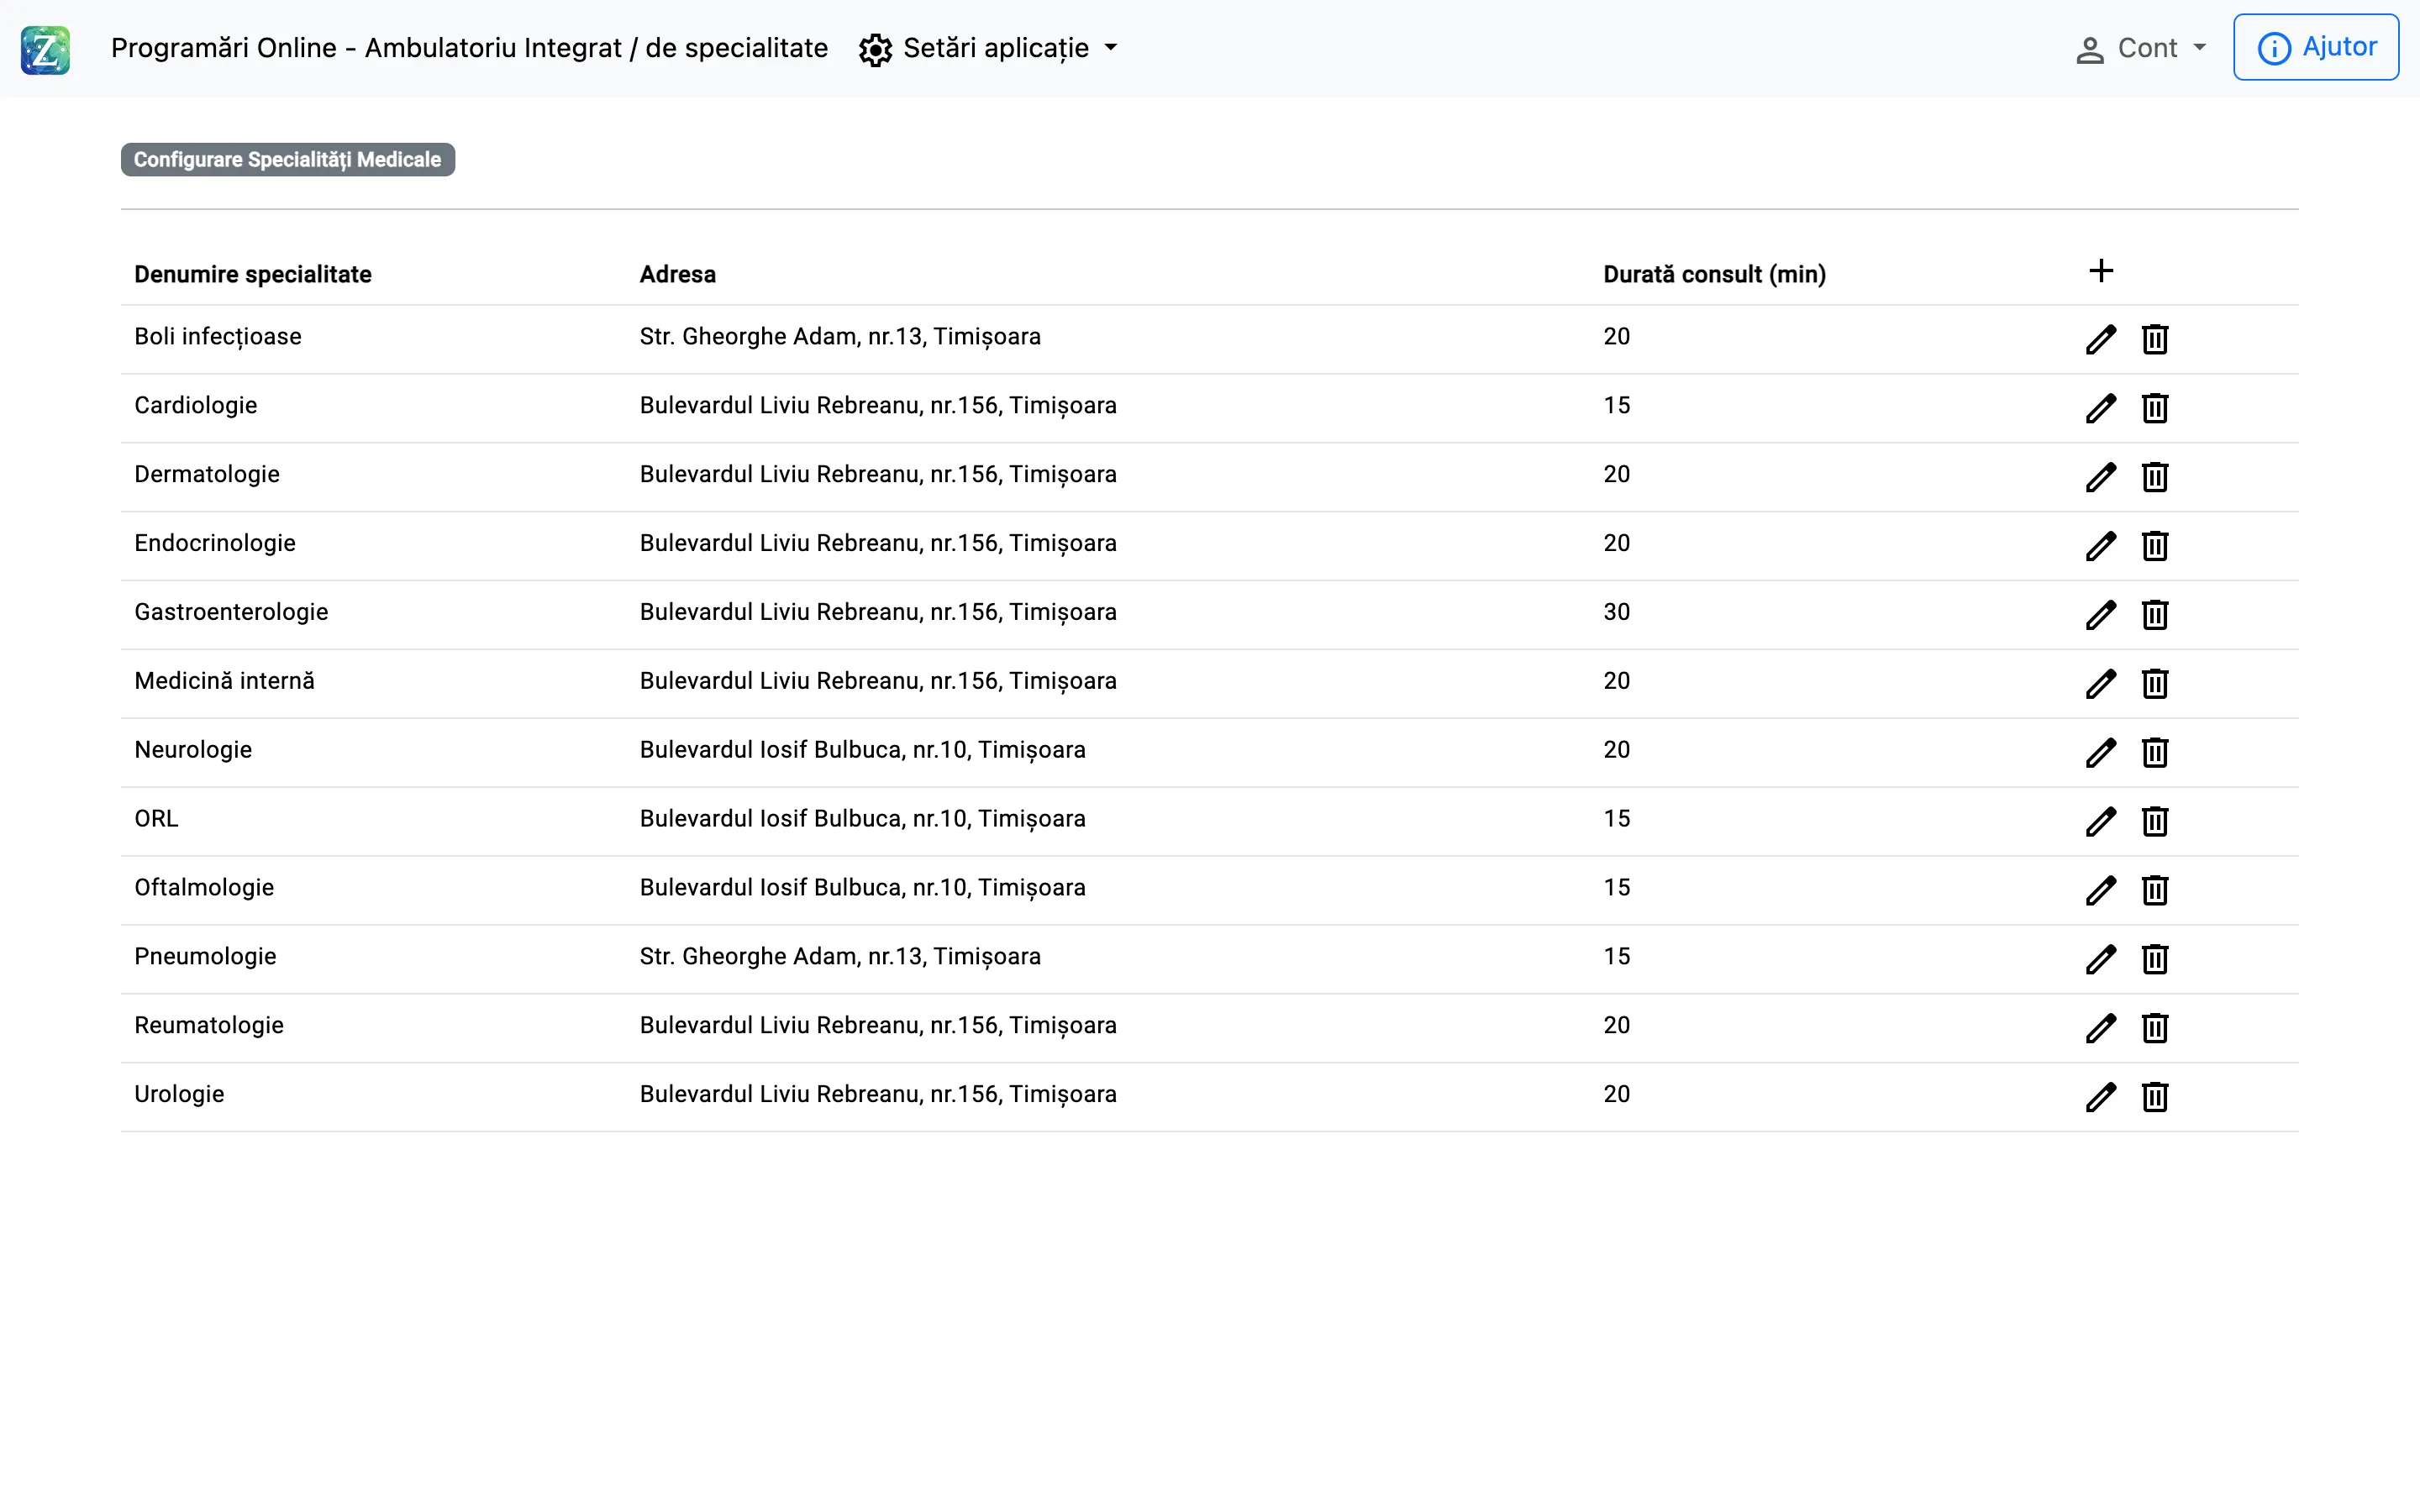Click the Programări Online app title
This screenshot has height=1512, width=2420.
click(469, 48)
